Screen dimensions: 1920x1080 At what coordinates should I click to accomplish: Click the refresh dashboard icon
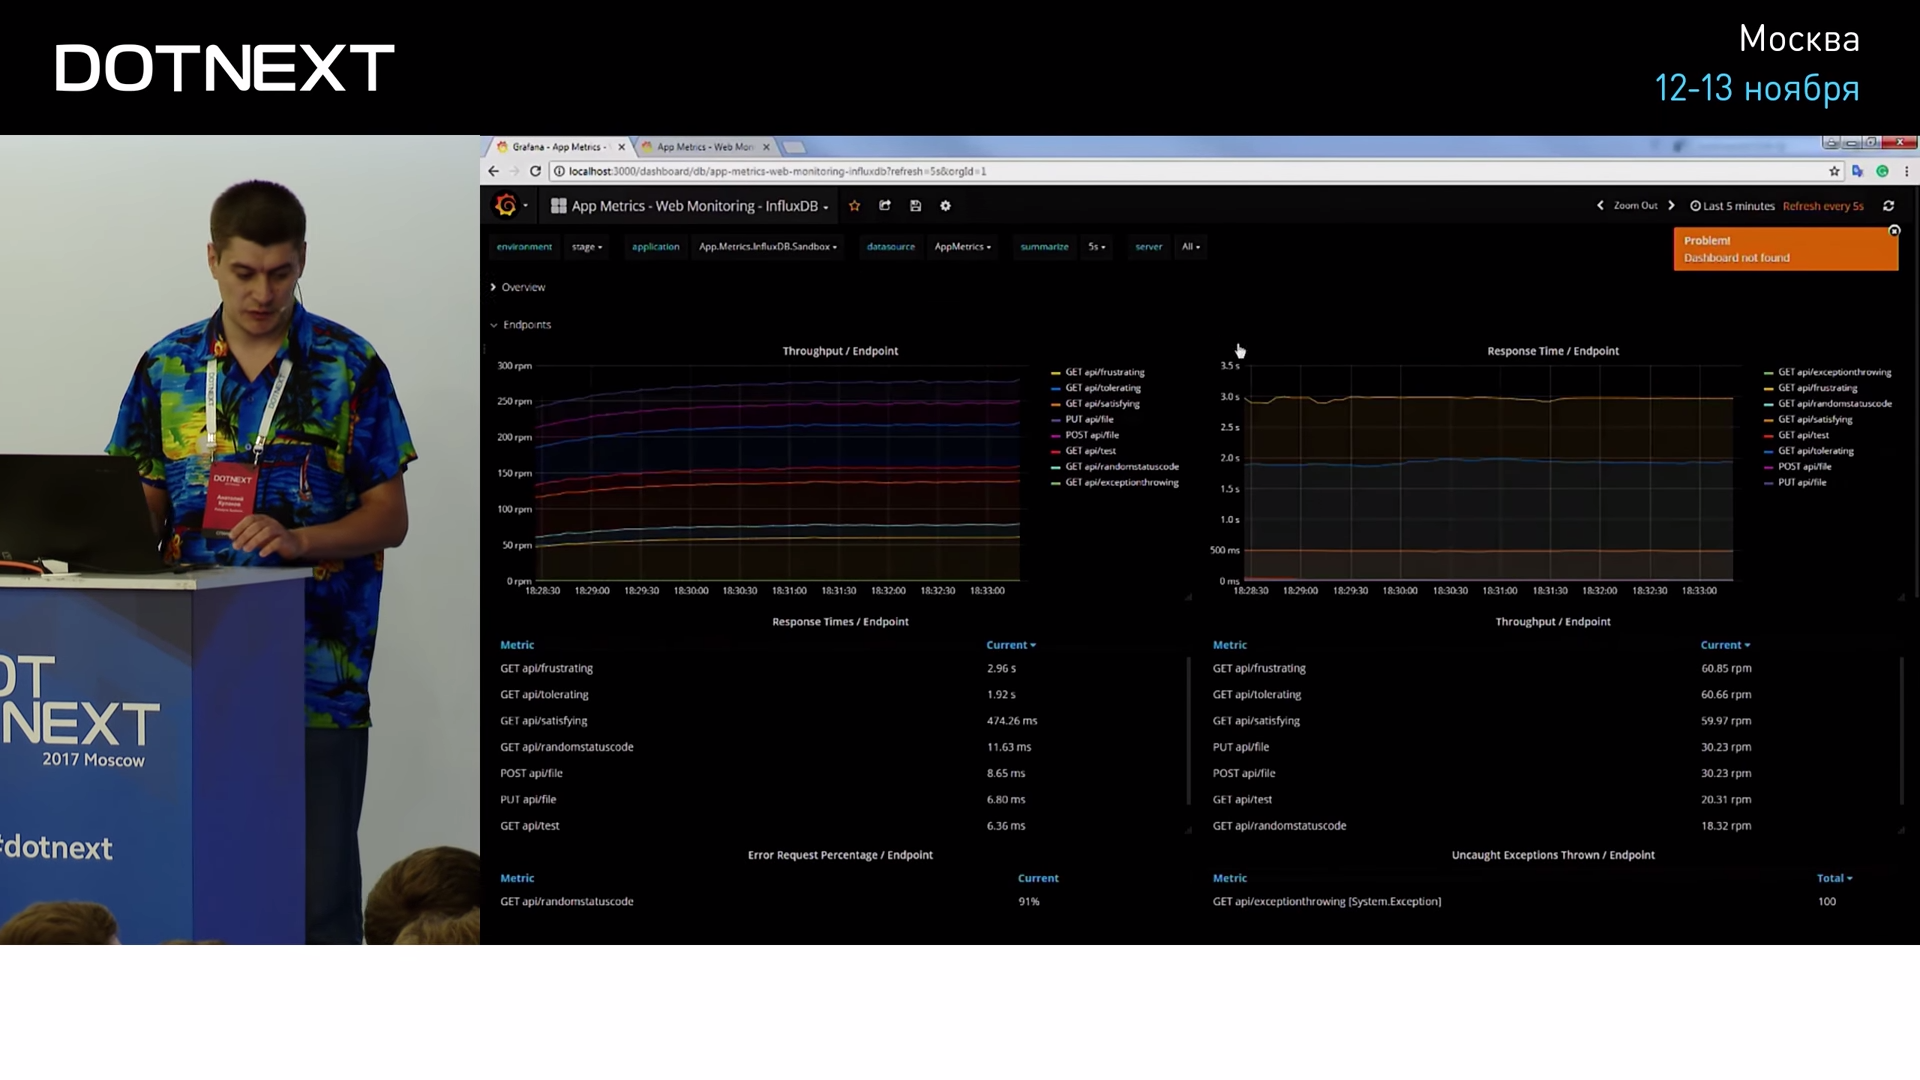click(x=1888, y=206)
